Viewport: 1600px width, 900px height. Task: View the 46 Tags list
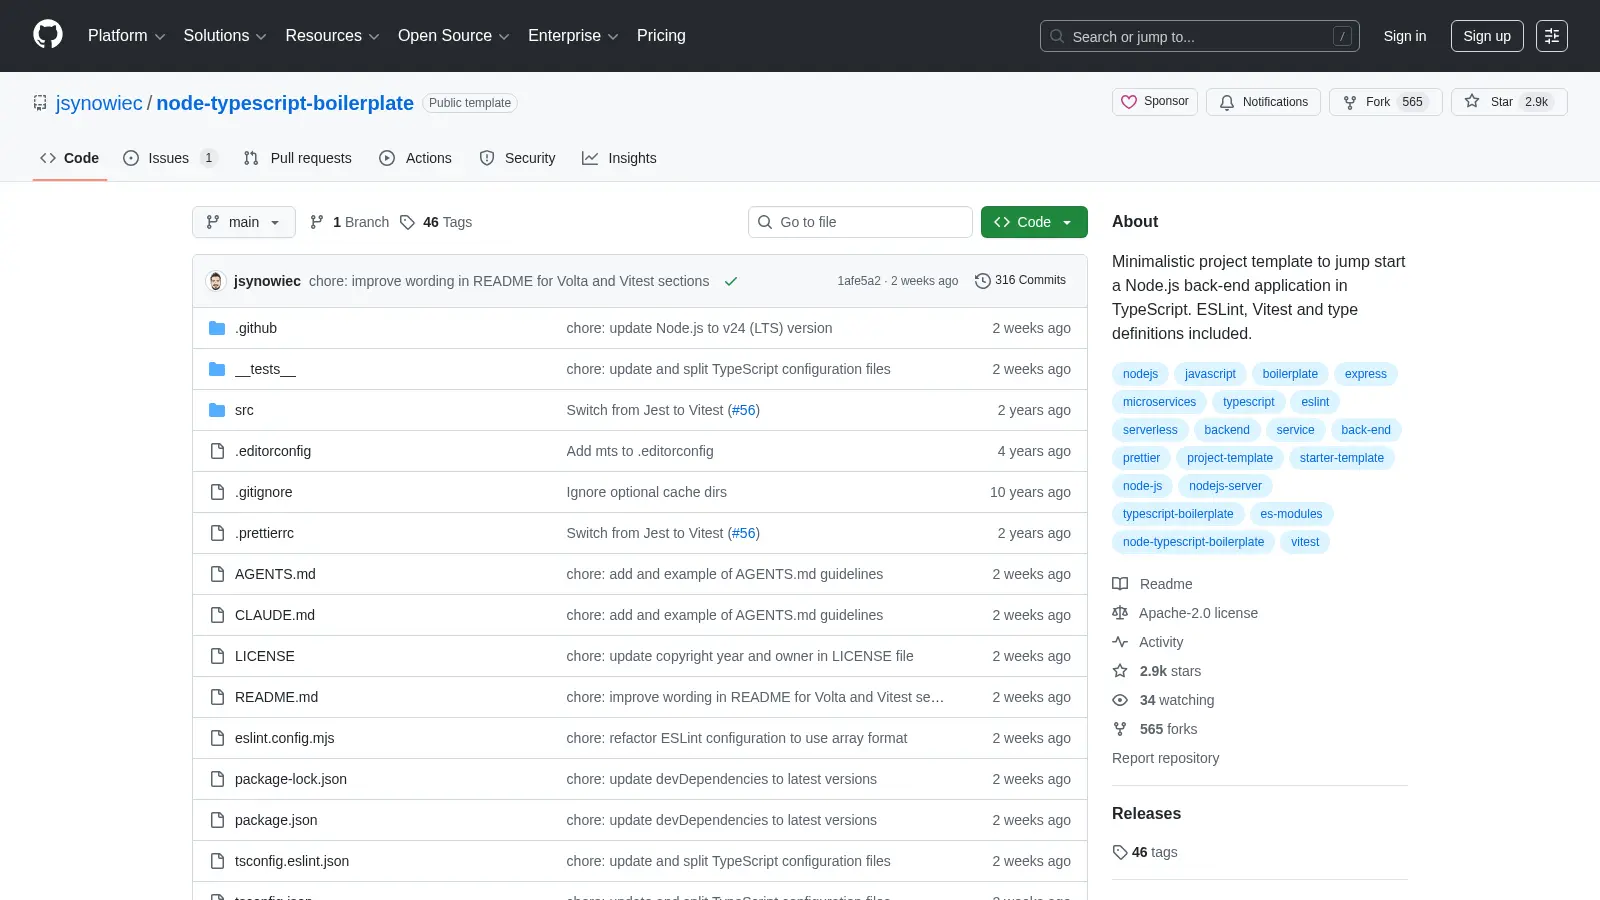(436, 222)
